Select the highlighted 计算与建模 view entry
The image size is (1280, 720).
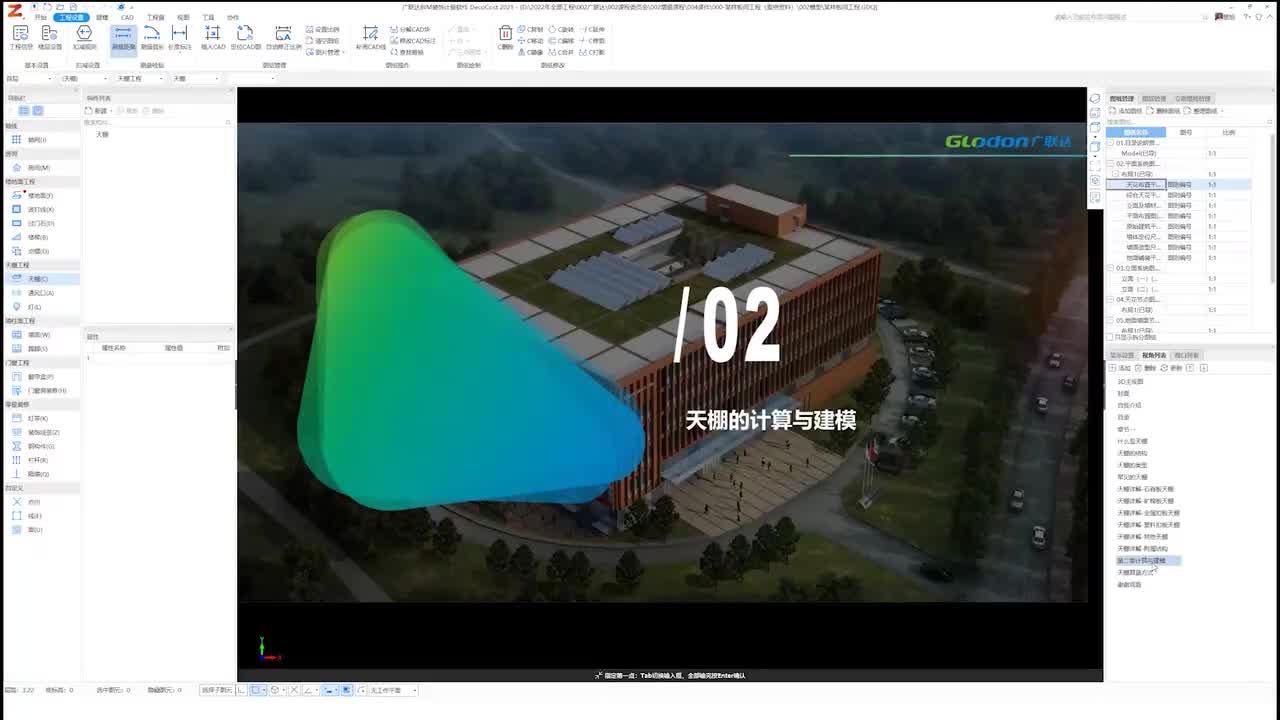tap(1148, 561)
